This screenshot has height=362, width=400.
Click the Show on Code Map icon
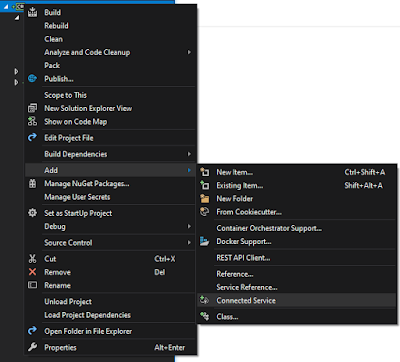tap(32, 121)
